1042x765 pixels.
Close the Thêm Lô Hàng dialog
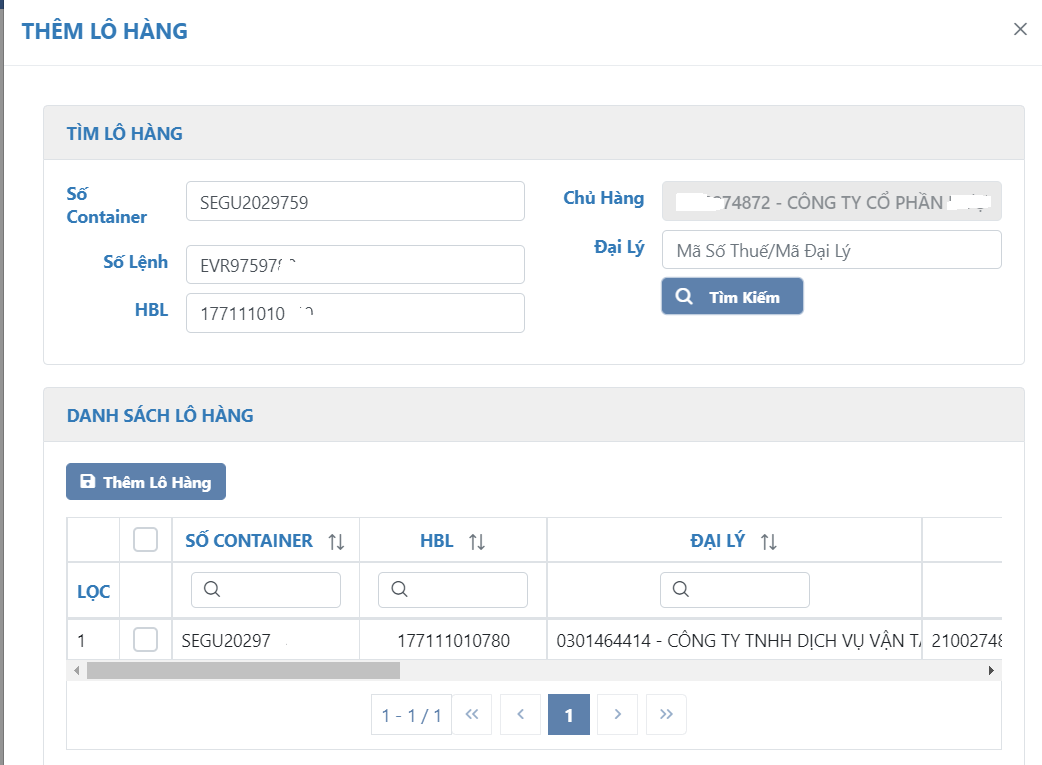(x=1020, y=29)
